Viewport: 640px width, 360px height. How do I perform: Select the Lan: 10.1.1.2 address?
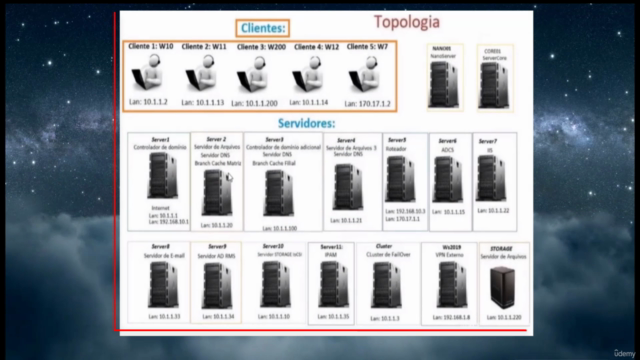point(148,102)
